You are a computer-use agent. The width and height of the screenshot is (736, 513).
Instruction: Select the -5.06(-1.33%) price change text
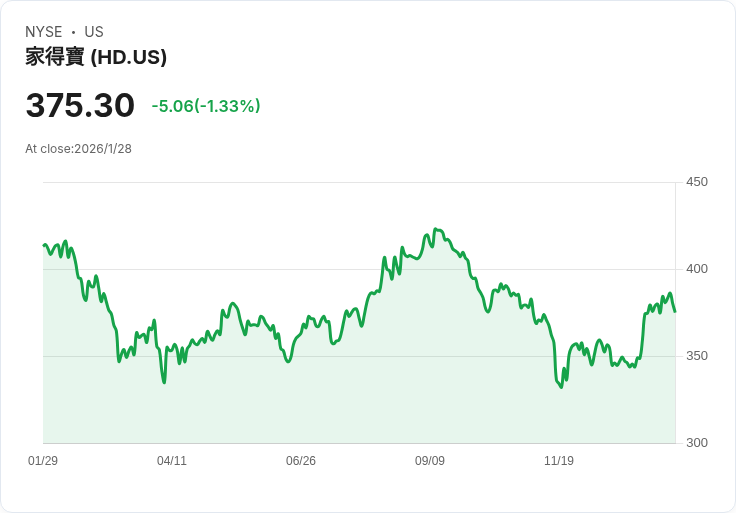(206, 106)
